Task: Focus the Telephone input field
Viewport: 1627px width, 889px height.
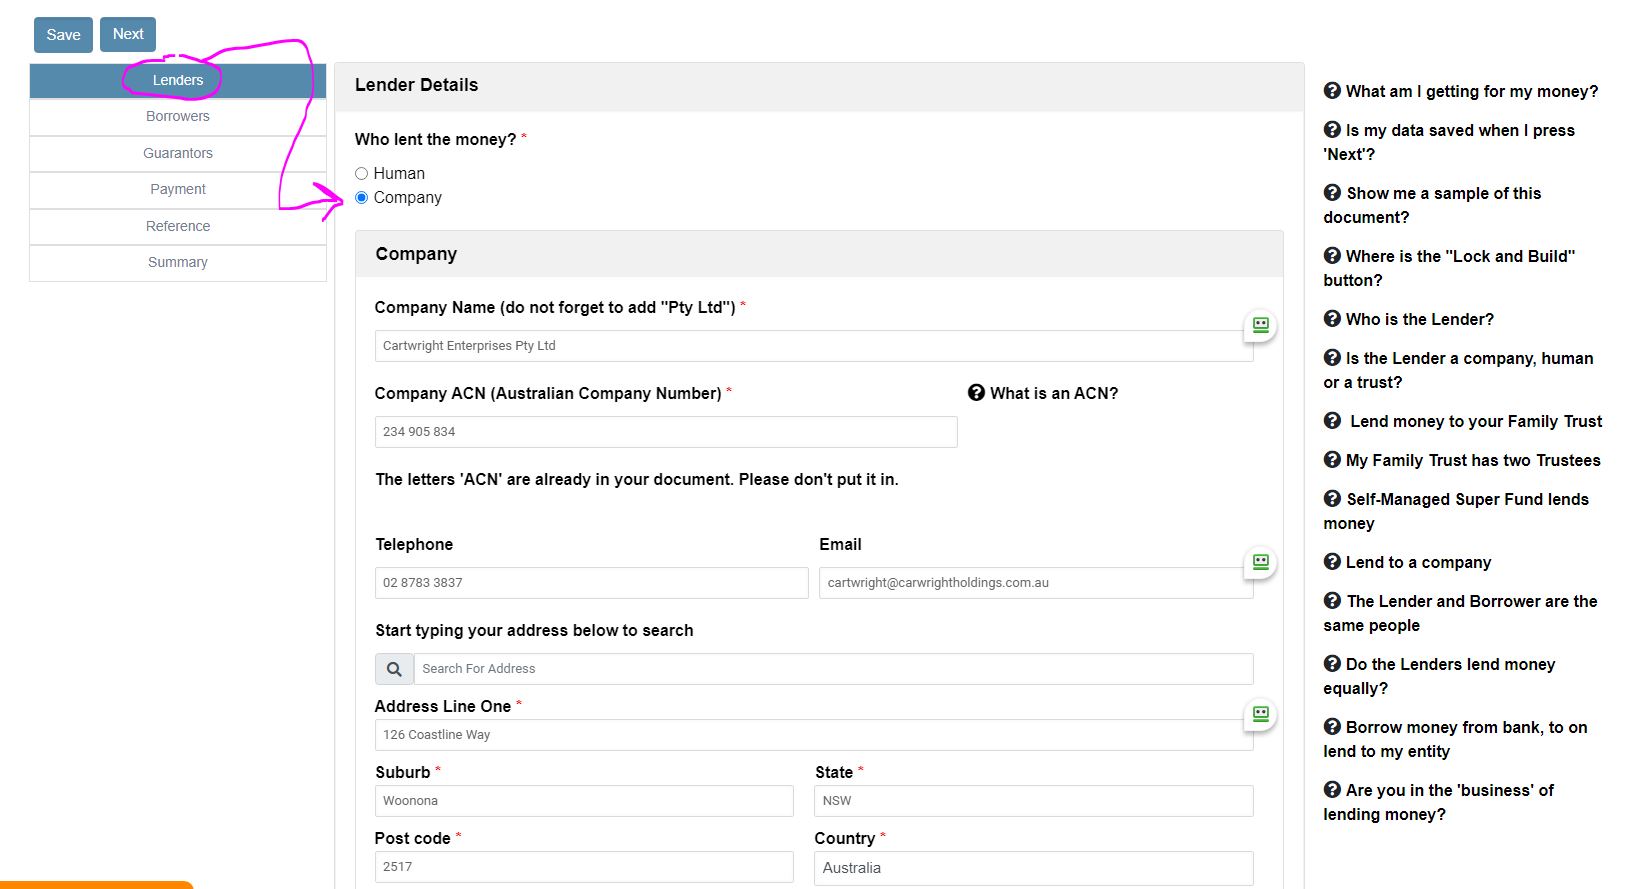Action: 591,583
